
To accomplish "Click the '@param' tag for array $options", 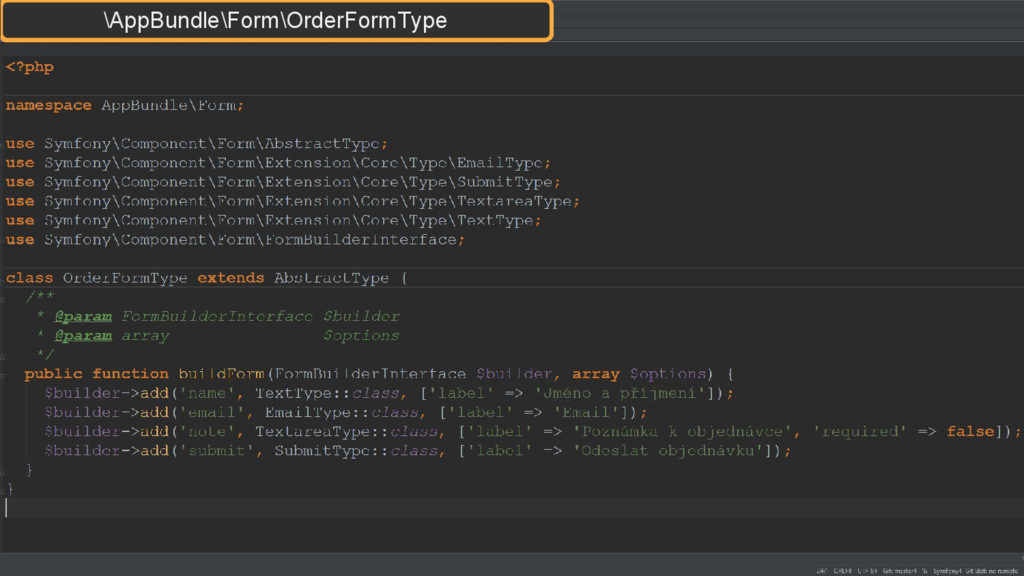I will [83, 336].
